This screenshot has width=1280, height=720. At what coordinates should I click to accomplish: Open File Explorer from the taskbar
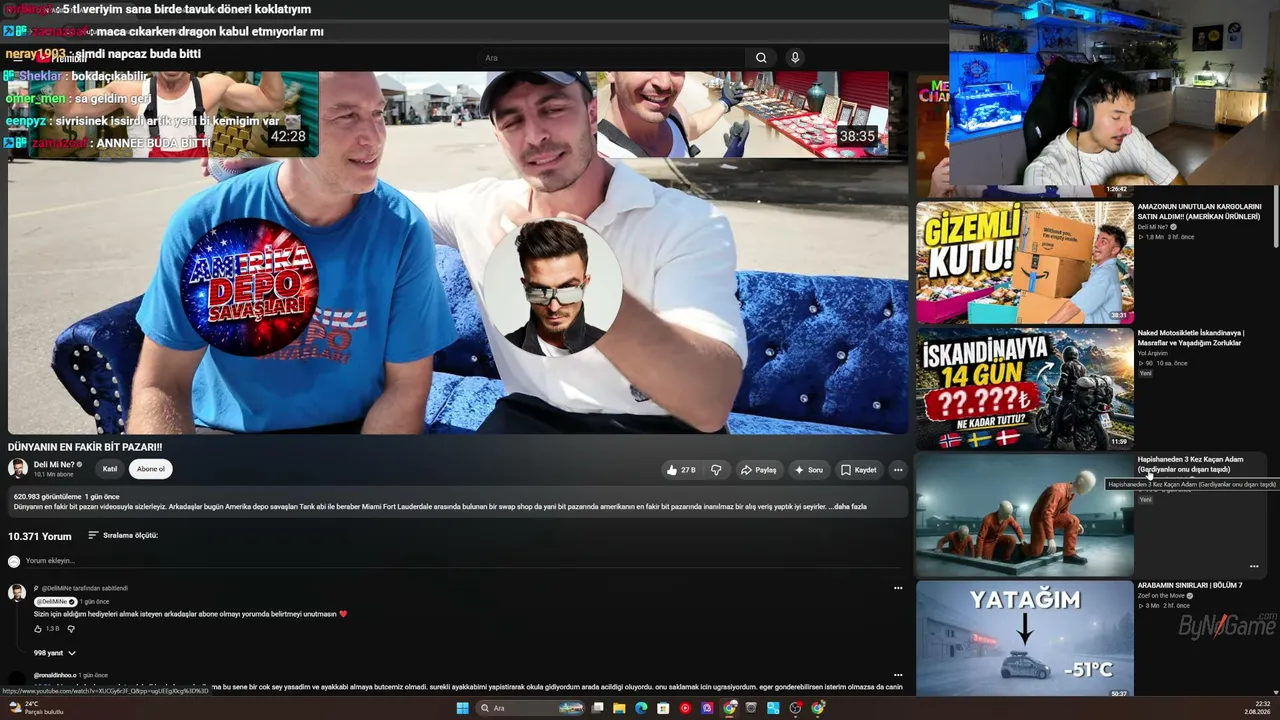[619, 708]
